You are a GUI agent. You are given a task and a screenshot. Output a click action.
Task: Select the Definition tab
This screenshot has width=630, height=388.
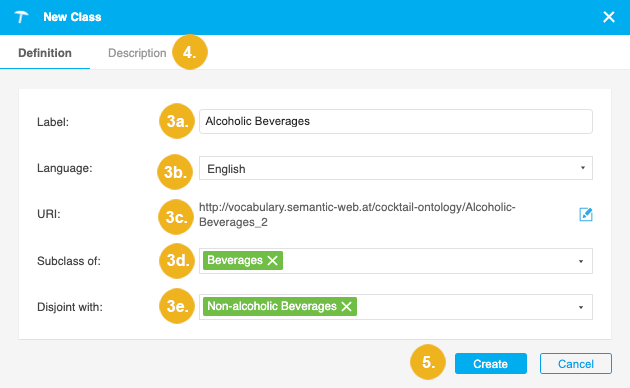45,53
